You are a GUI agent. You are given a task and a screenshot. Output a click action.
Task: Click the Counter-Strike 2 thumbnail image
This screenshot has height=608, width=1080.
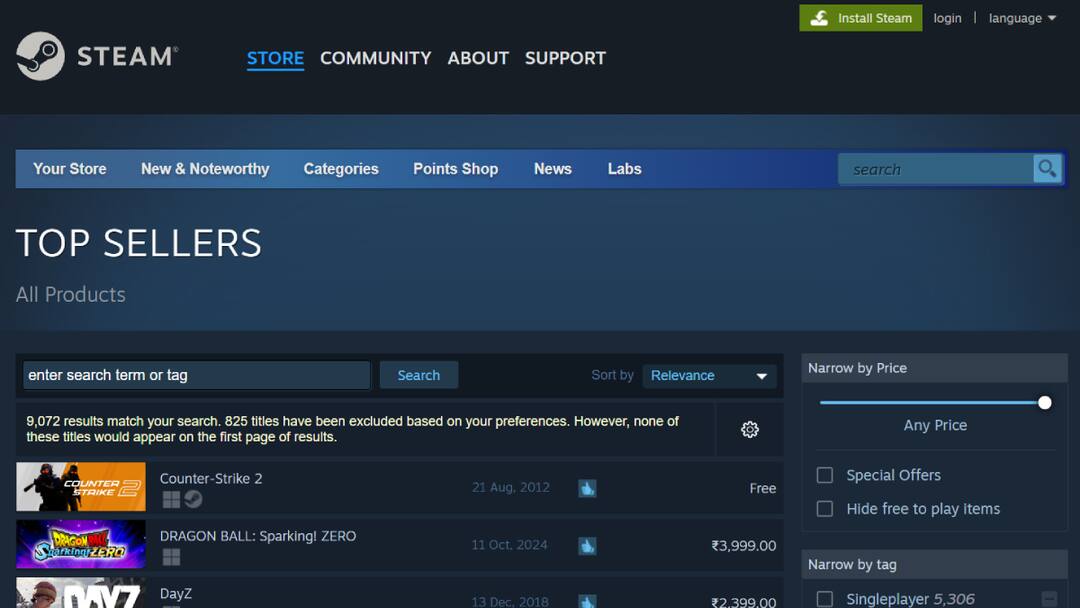point(80,487)
